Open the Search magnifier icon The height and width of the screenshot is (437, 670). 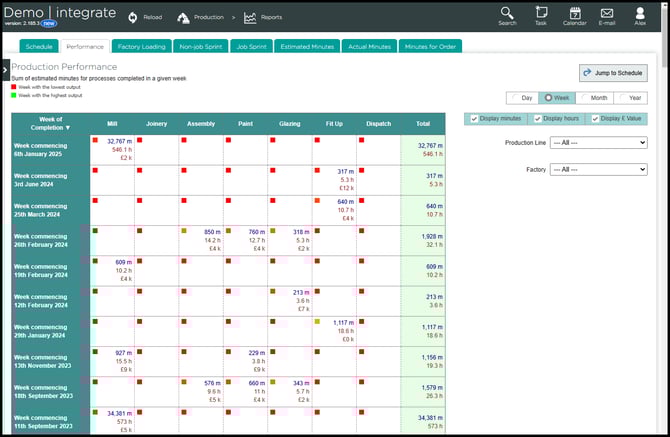point(507,13)
